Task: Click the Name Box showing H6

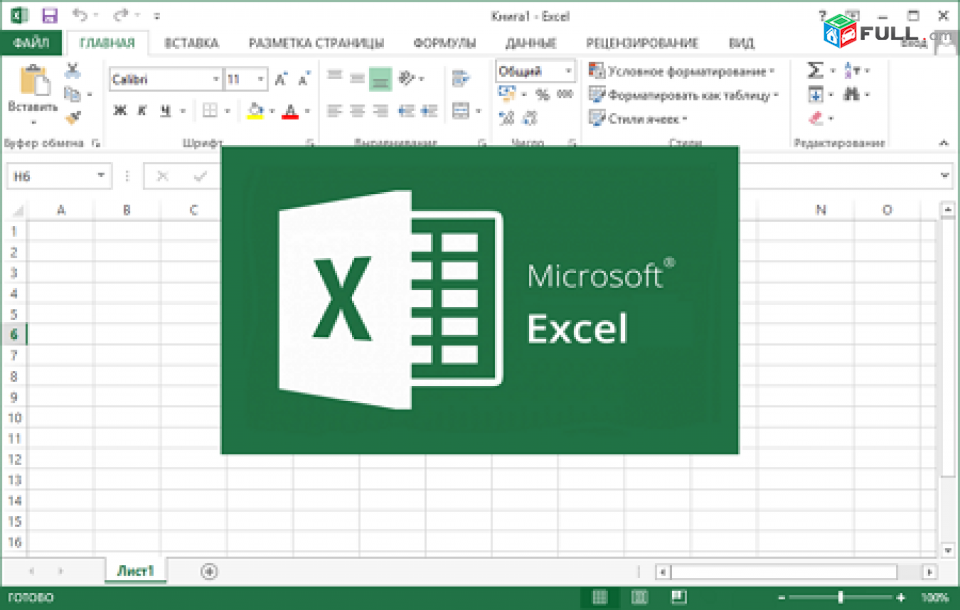Action: coord(59,176)
